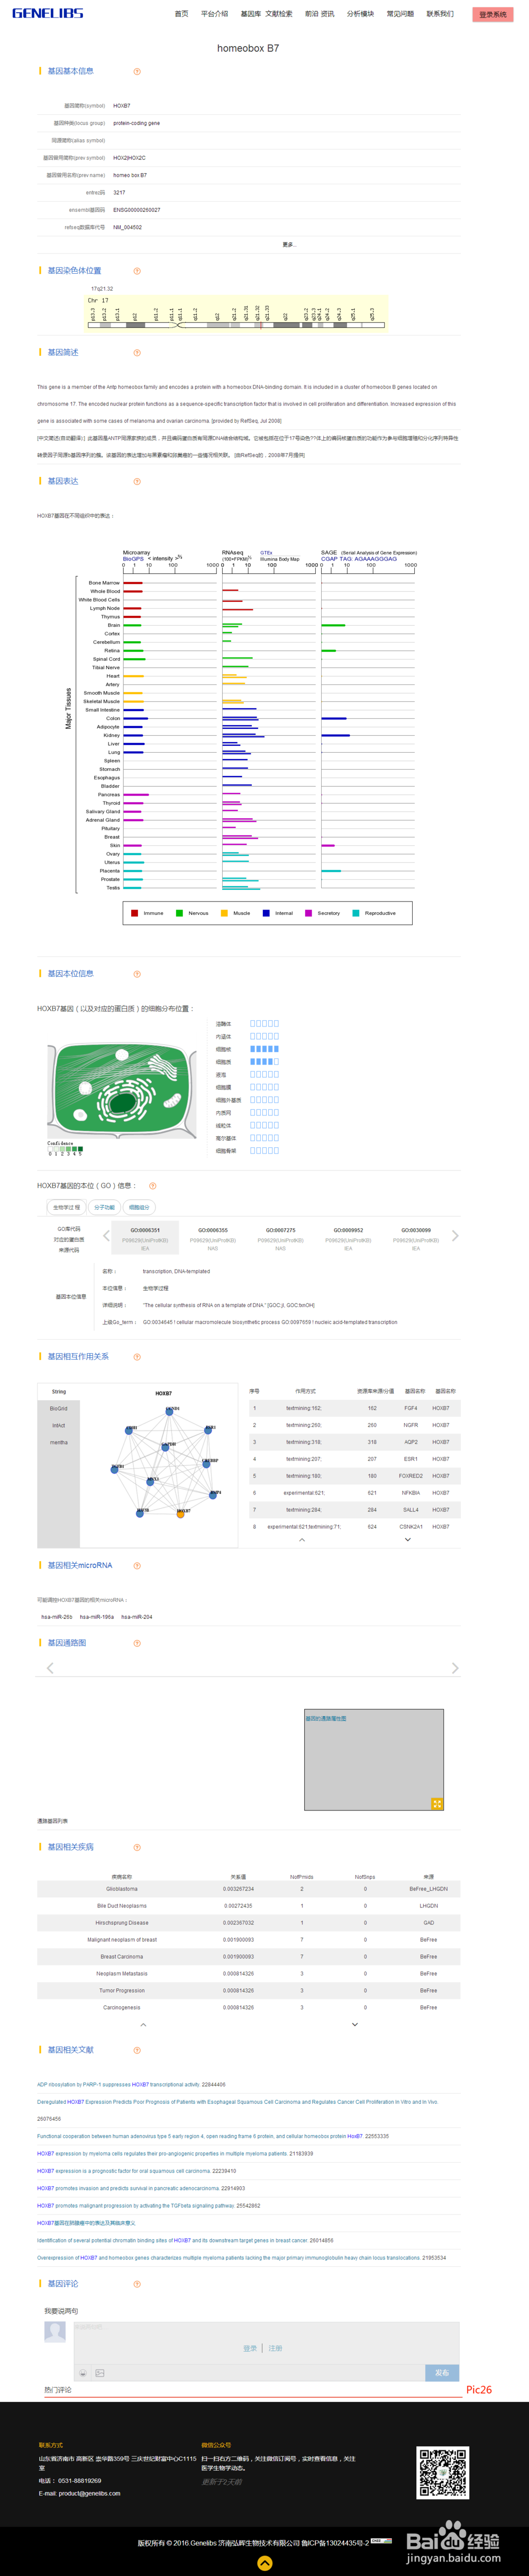This screenshot has height=2576, width=529.
Task: Open help icon beside 基因基本信息 heading
Action: click(x=137, y=71)
